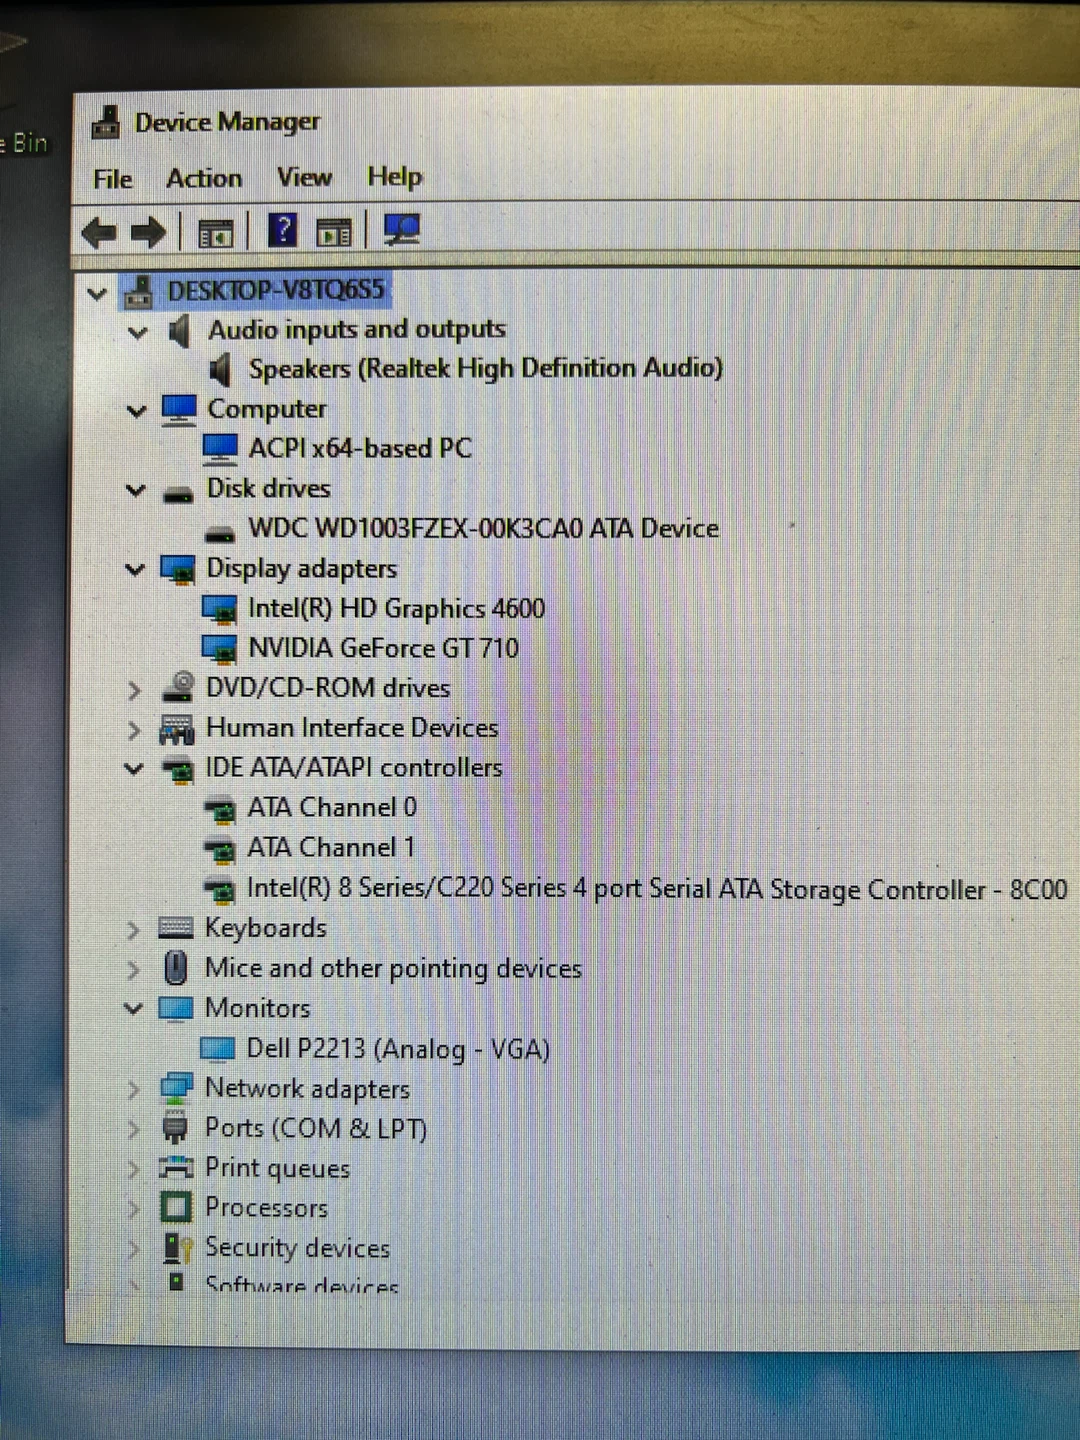This screenshot has height=1440, width=1080.
Task: Expand the DVD/CD-ROM drives category
Action: pos(134,690)
